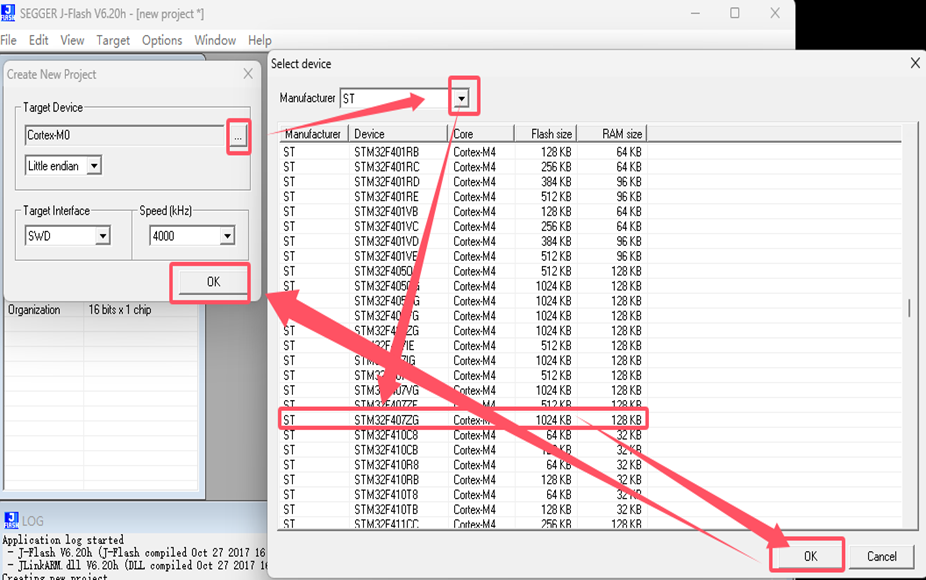Screen dimensions: 926x580
Task: Select the STM32F410T8 device row
Action: (x=462, y=495)
